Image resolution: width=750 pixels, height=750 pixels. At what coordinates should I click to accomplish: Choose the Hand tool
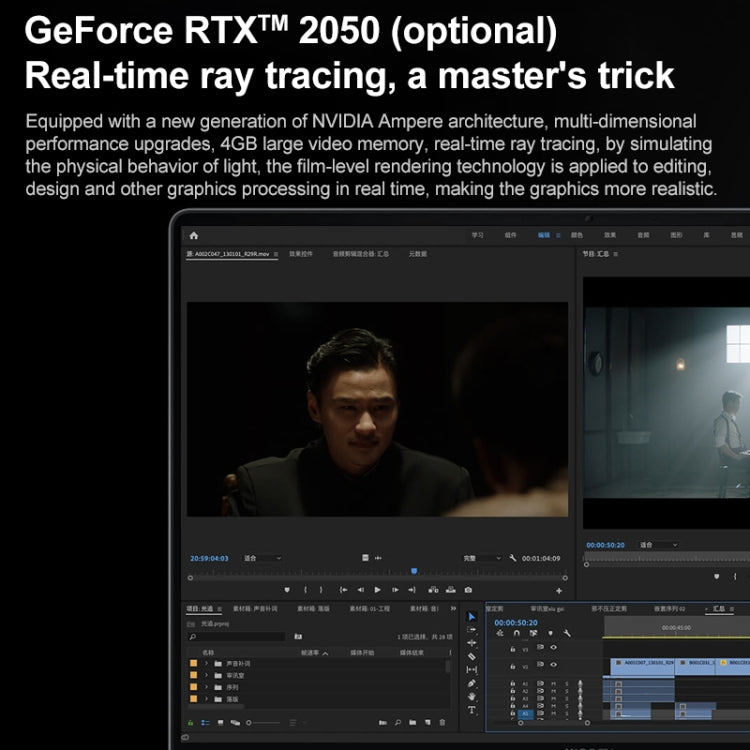472,696
